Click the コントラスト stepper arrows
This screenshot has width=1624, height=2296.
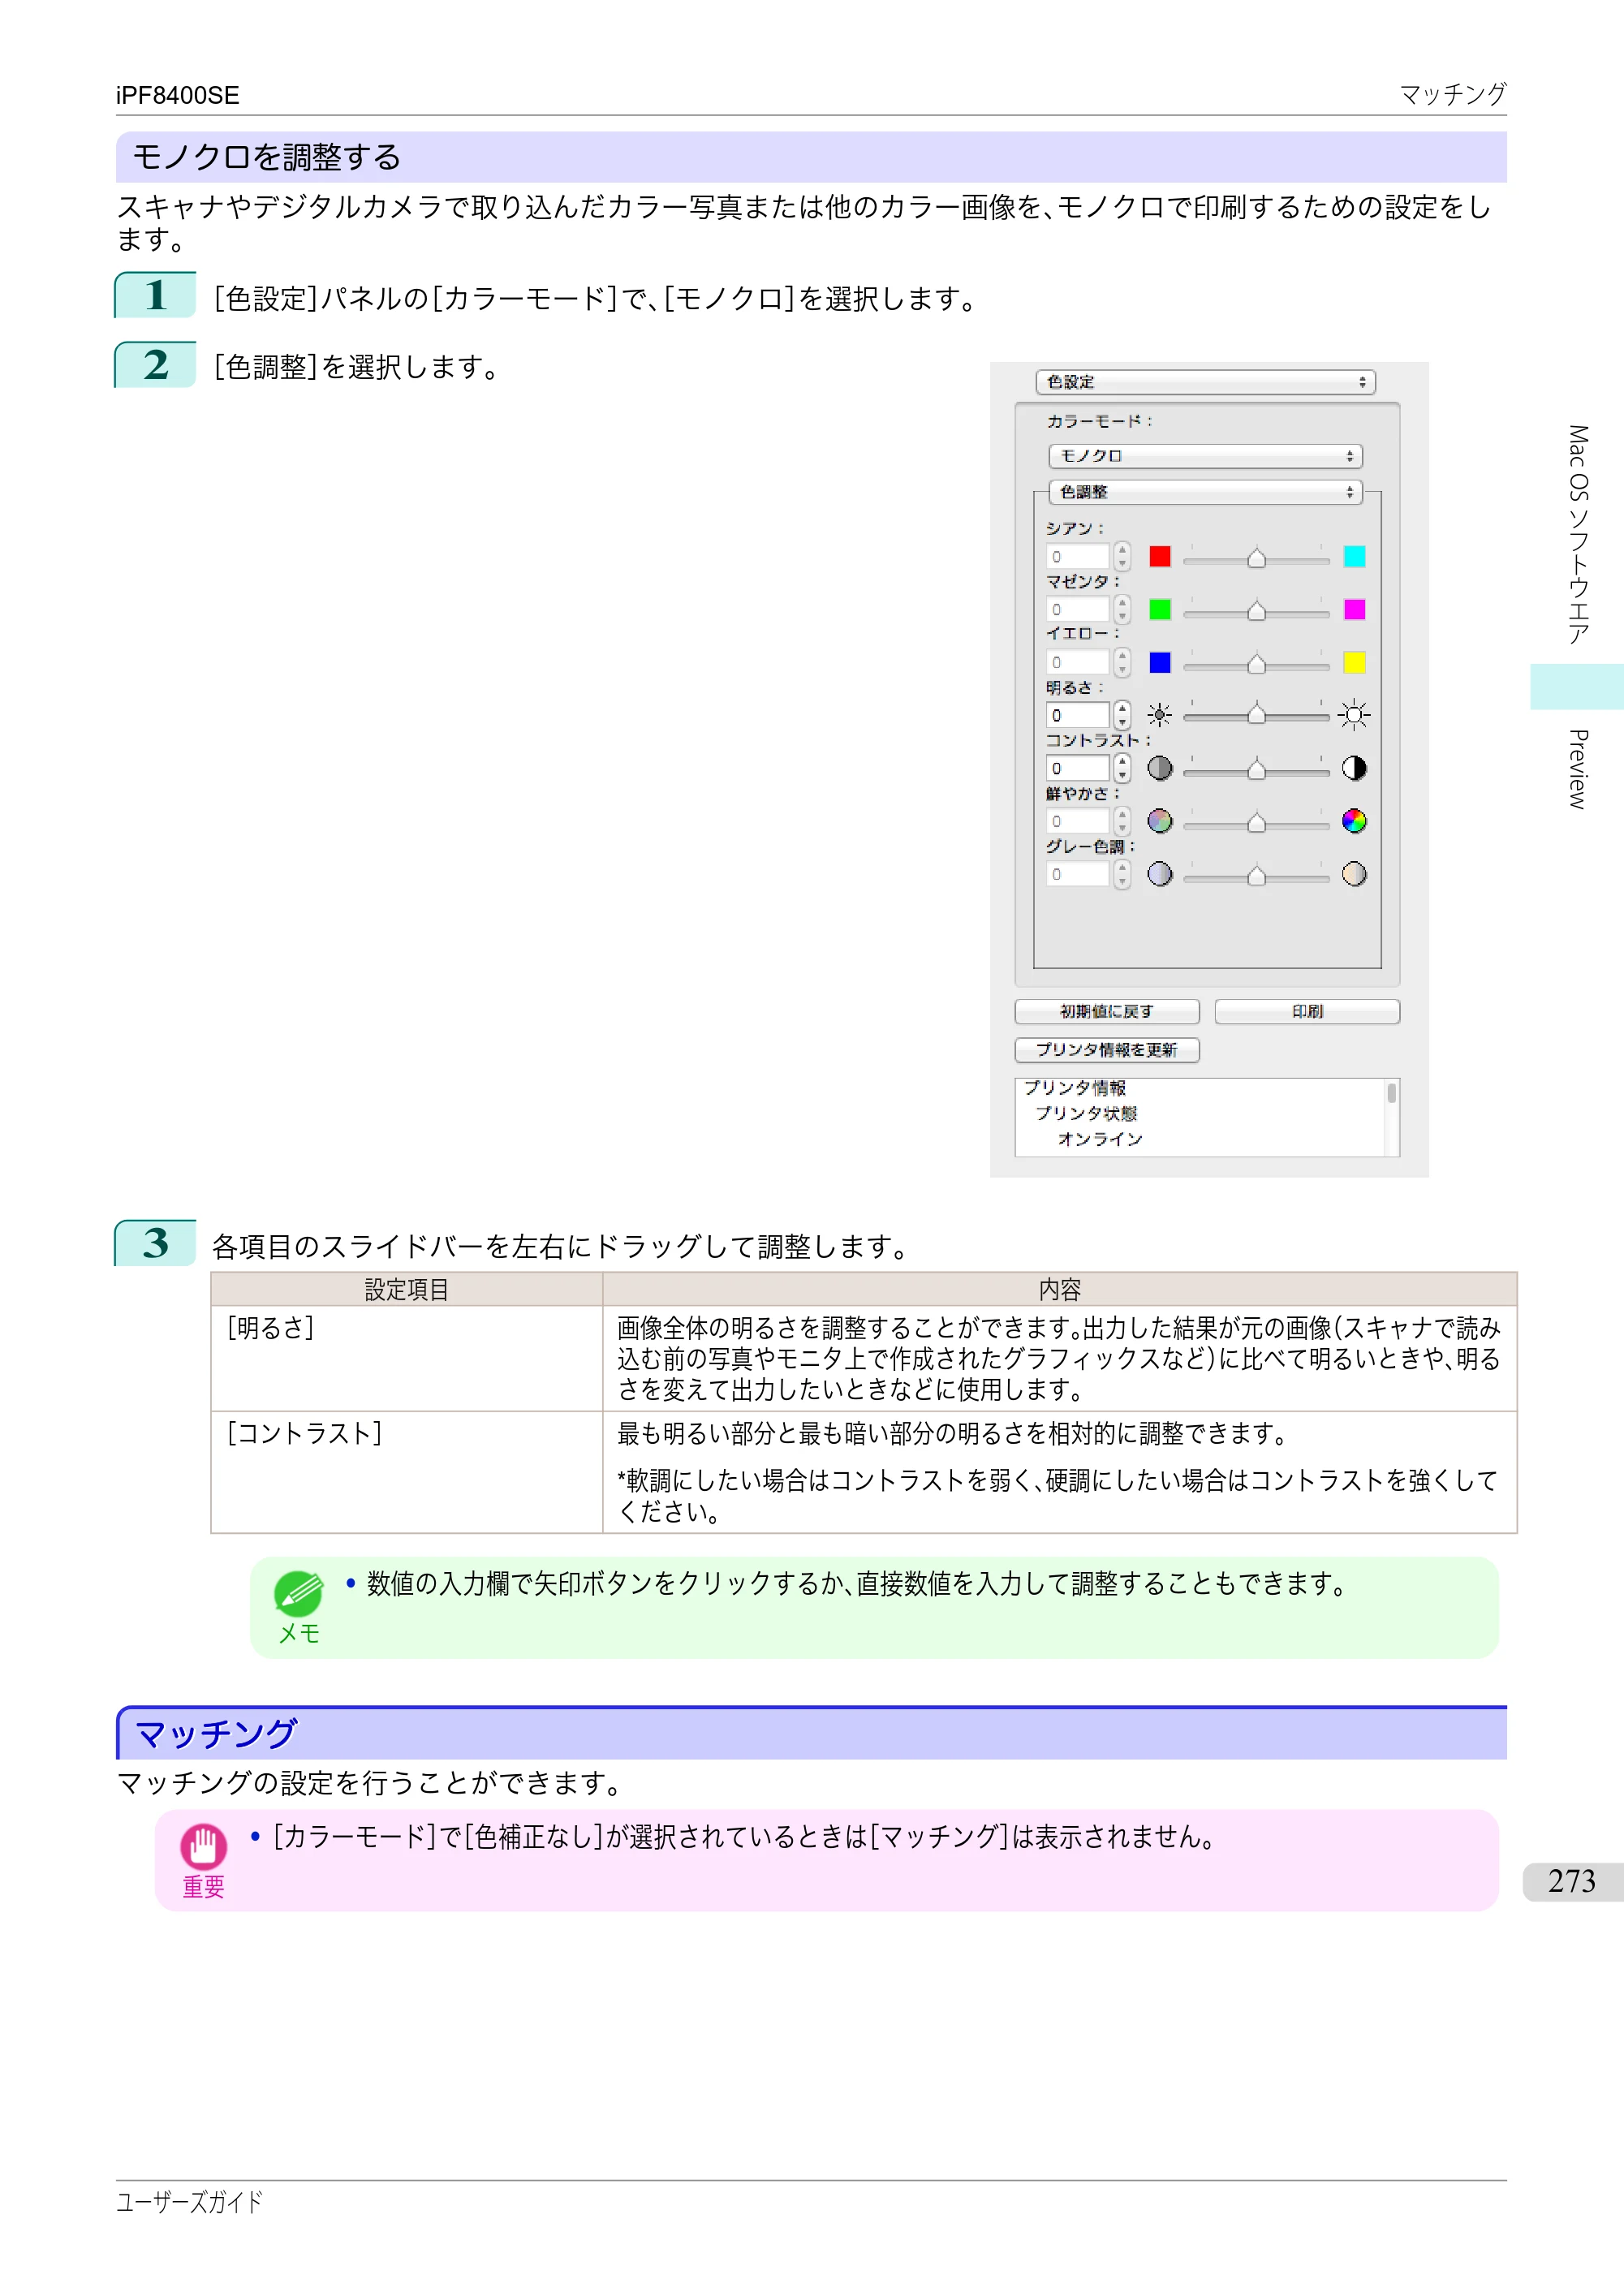tap(1122, 768)
